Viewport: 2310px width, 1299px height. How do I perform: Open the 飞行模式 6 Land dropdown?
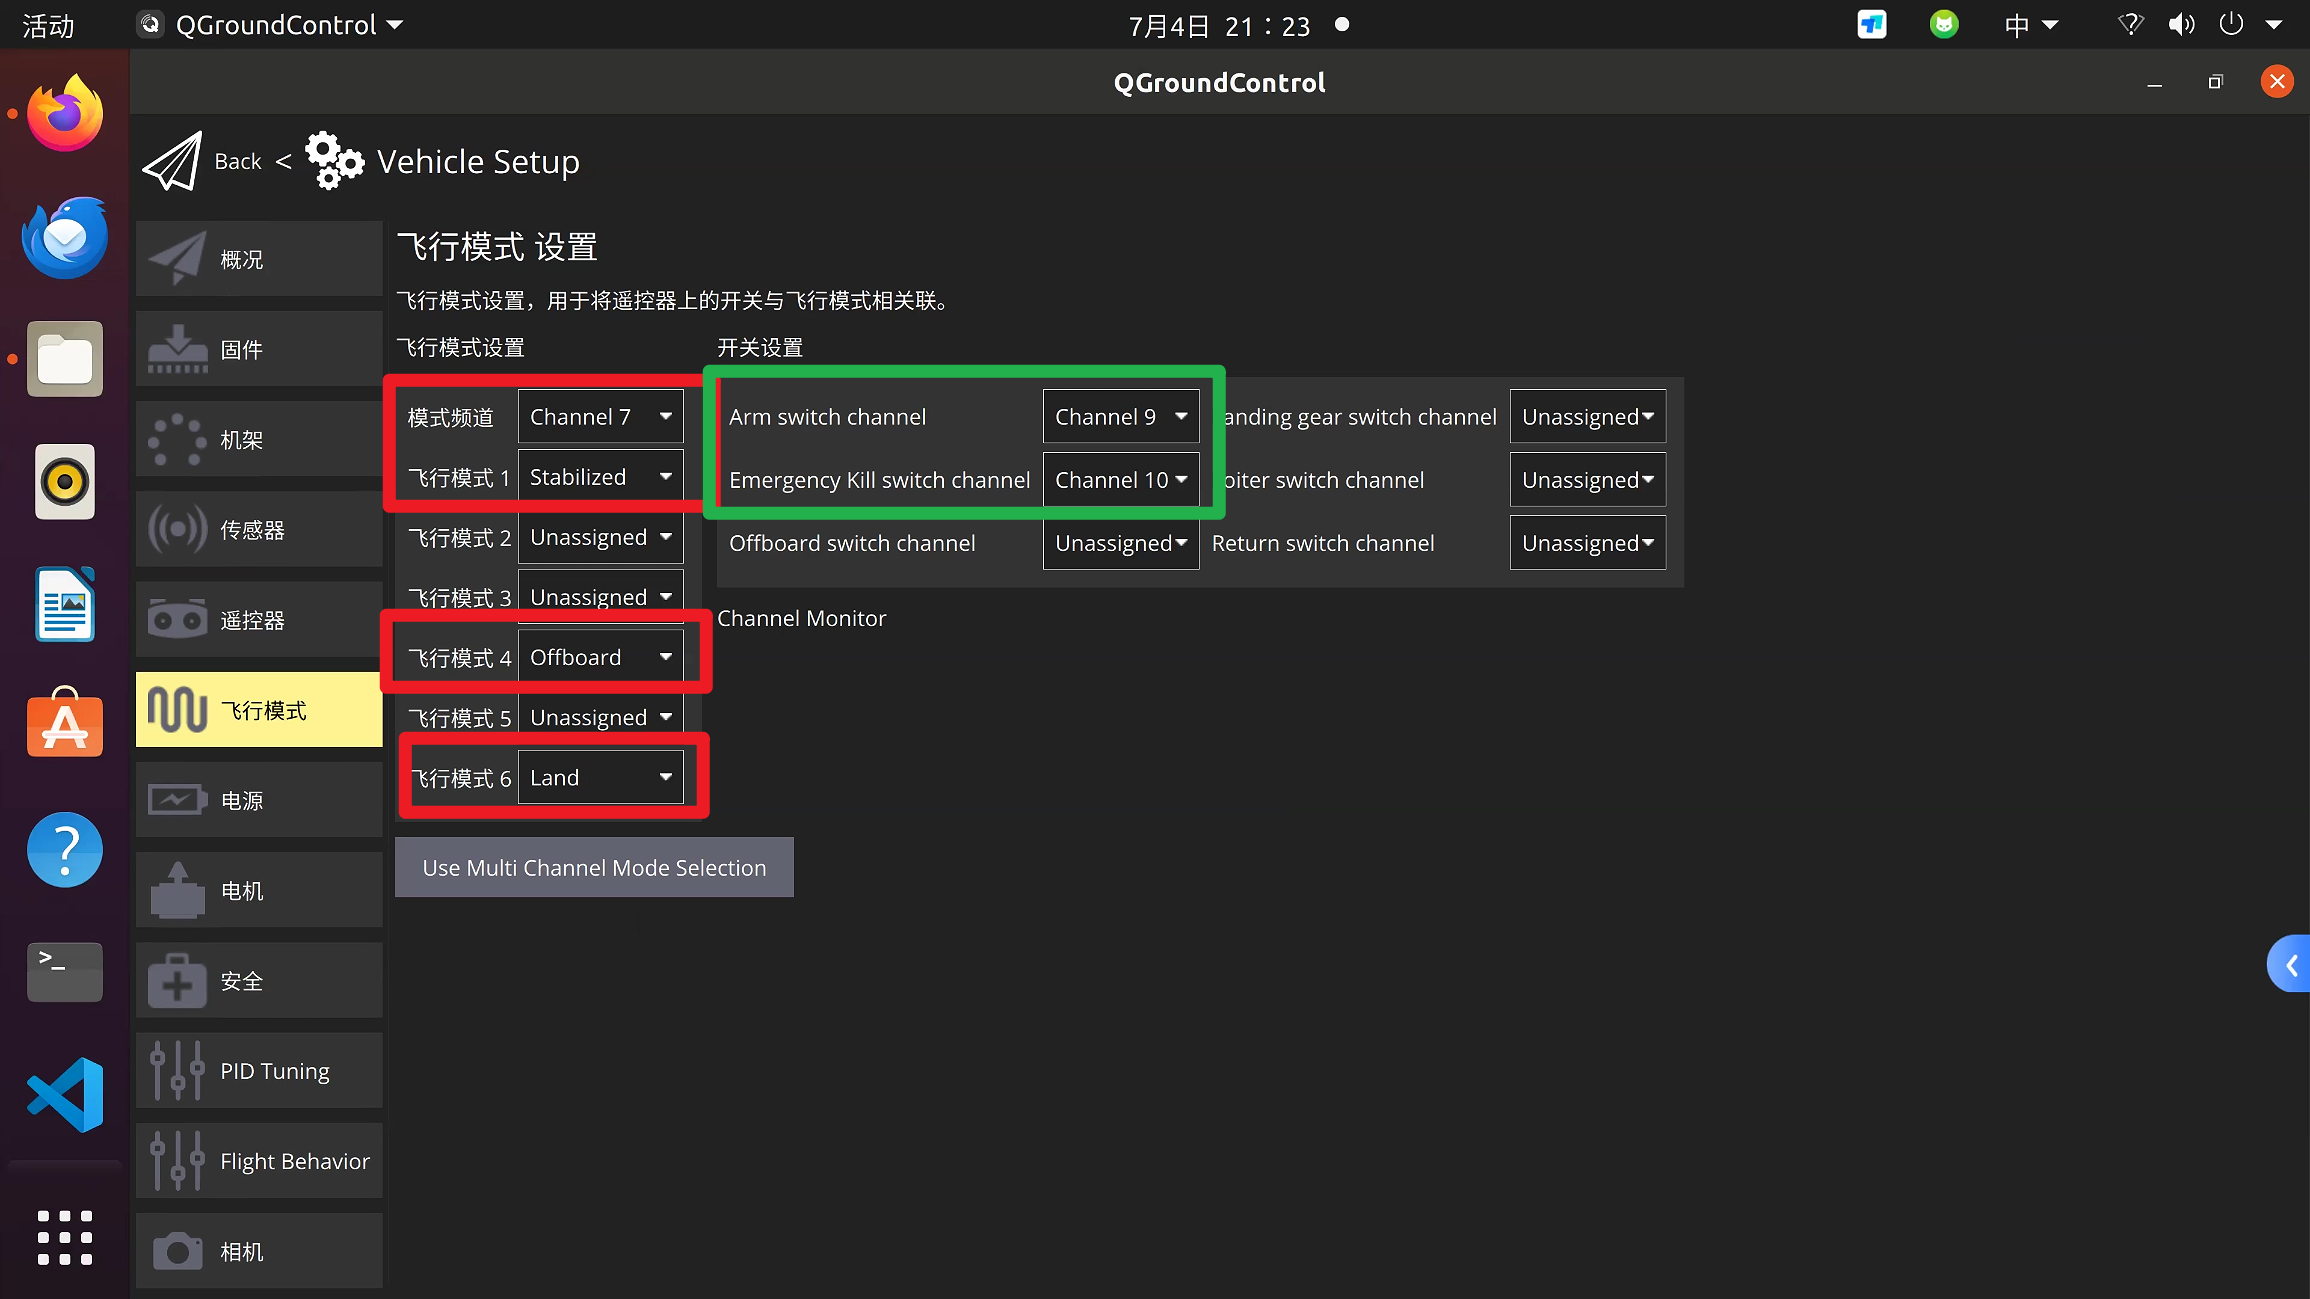click(600, 777)
